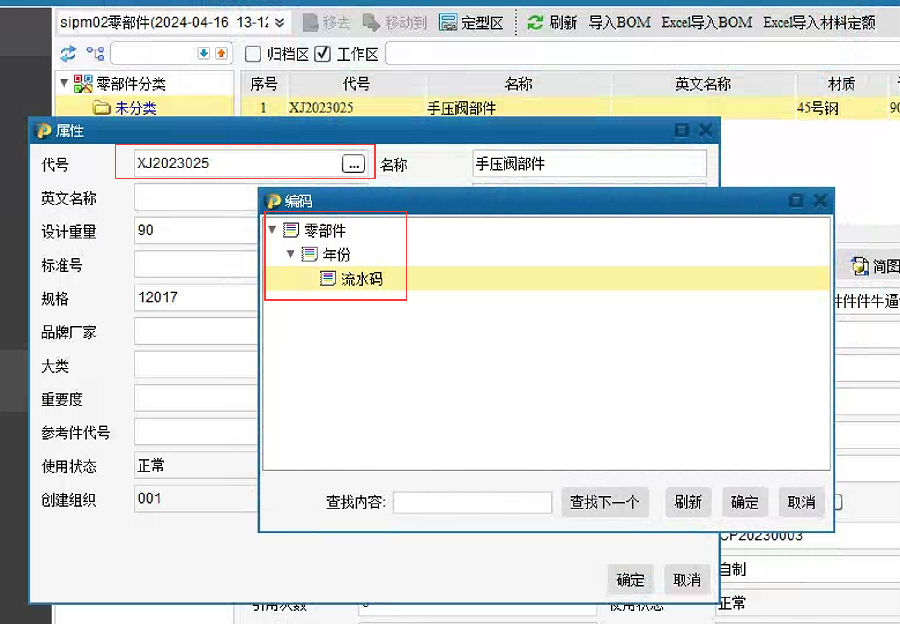Click table cell XJ2023025 in row 1
This screenshot has height=624, width=900.
click(321, 107)
